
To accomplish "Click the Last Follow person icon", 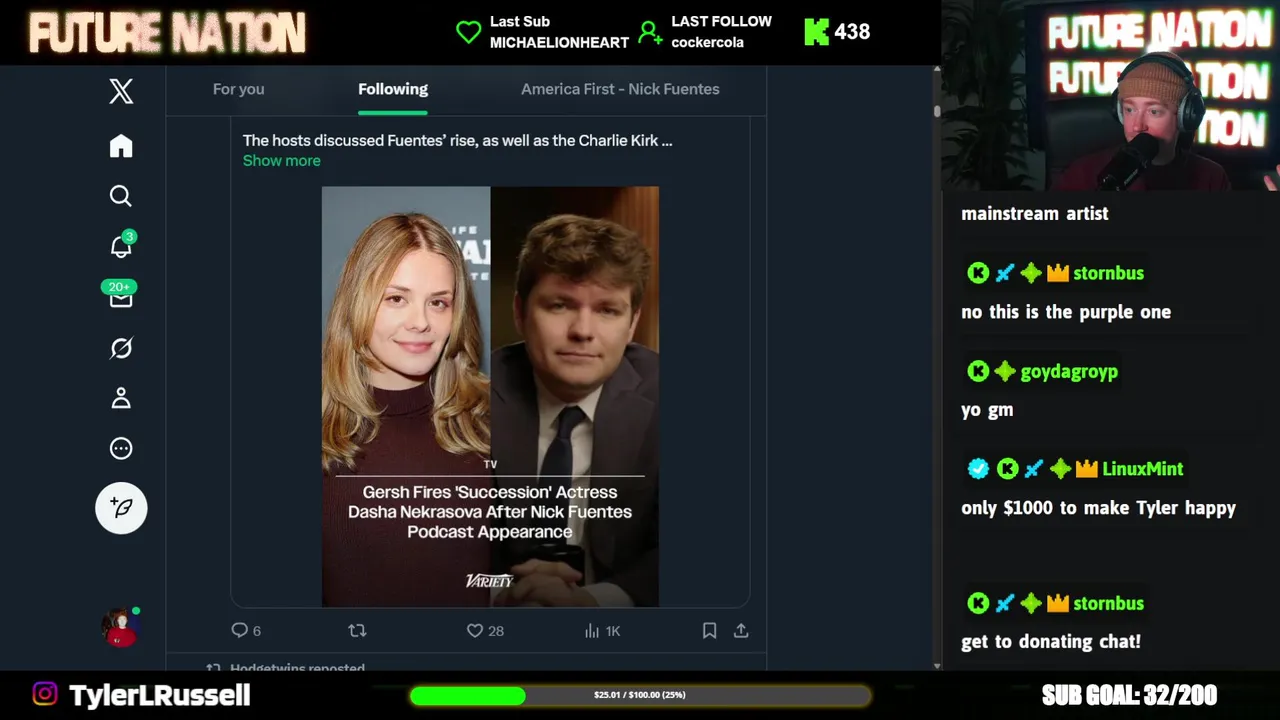I will click(x=650, y=32).
